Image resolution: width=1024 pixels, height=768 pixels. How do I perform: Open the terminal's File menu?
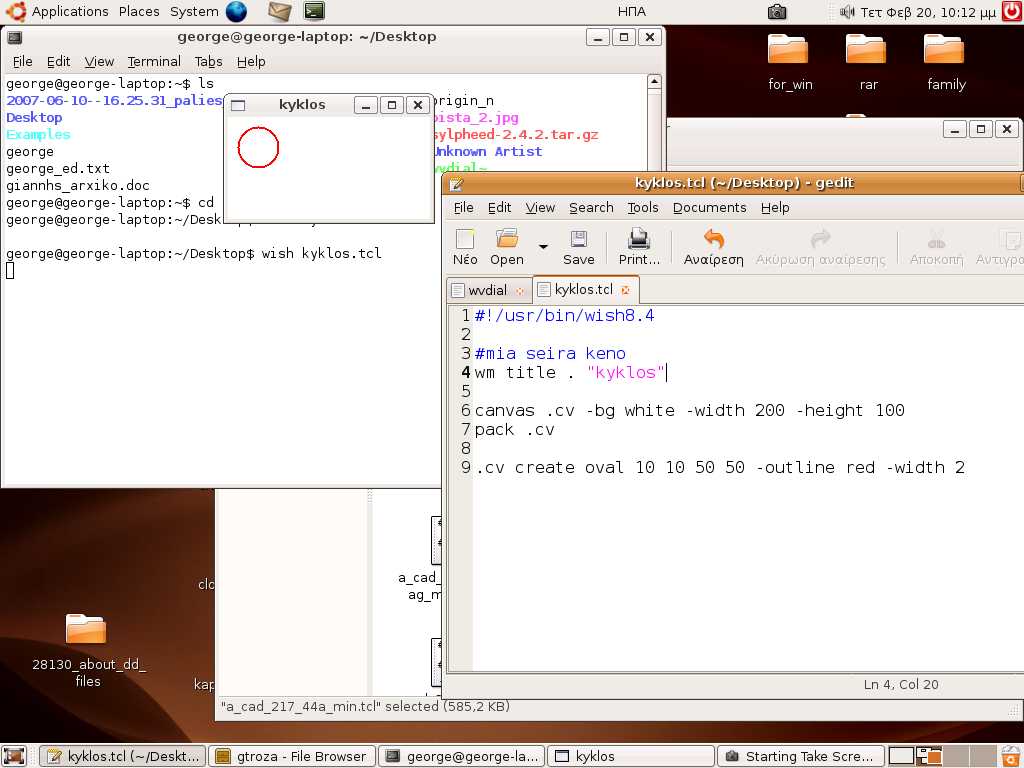point(22,61)
